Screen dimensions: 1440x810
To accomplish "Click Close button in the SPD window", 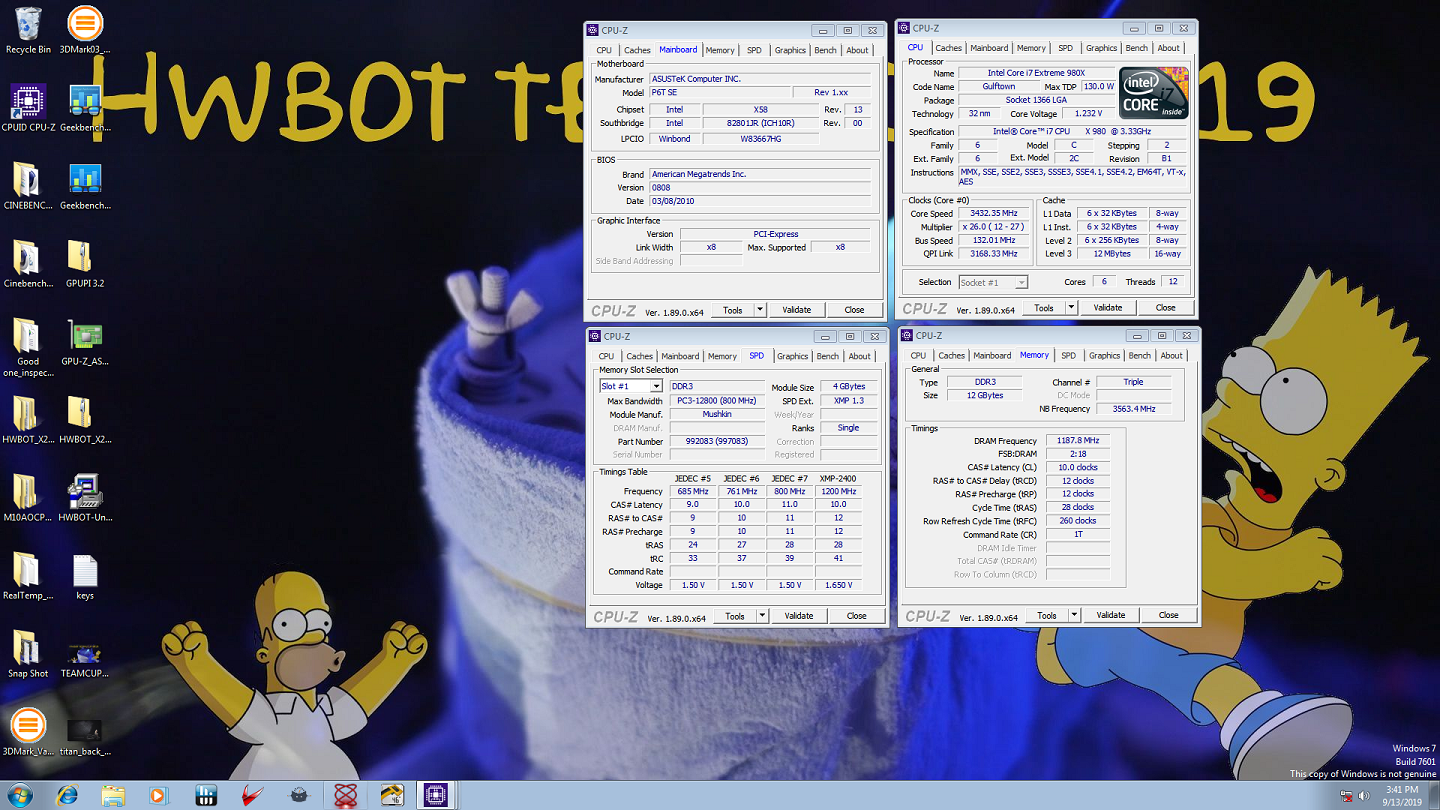I will tap(857, 616).
